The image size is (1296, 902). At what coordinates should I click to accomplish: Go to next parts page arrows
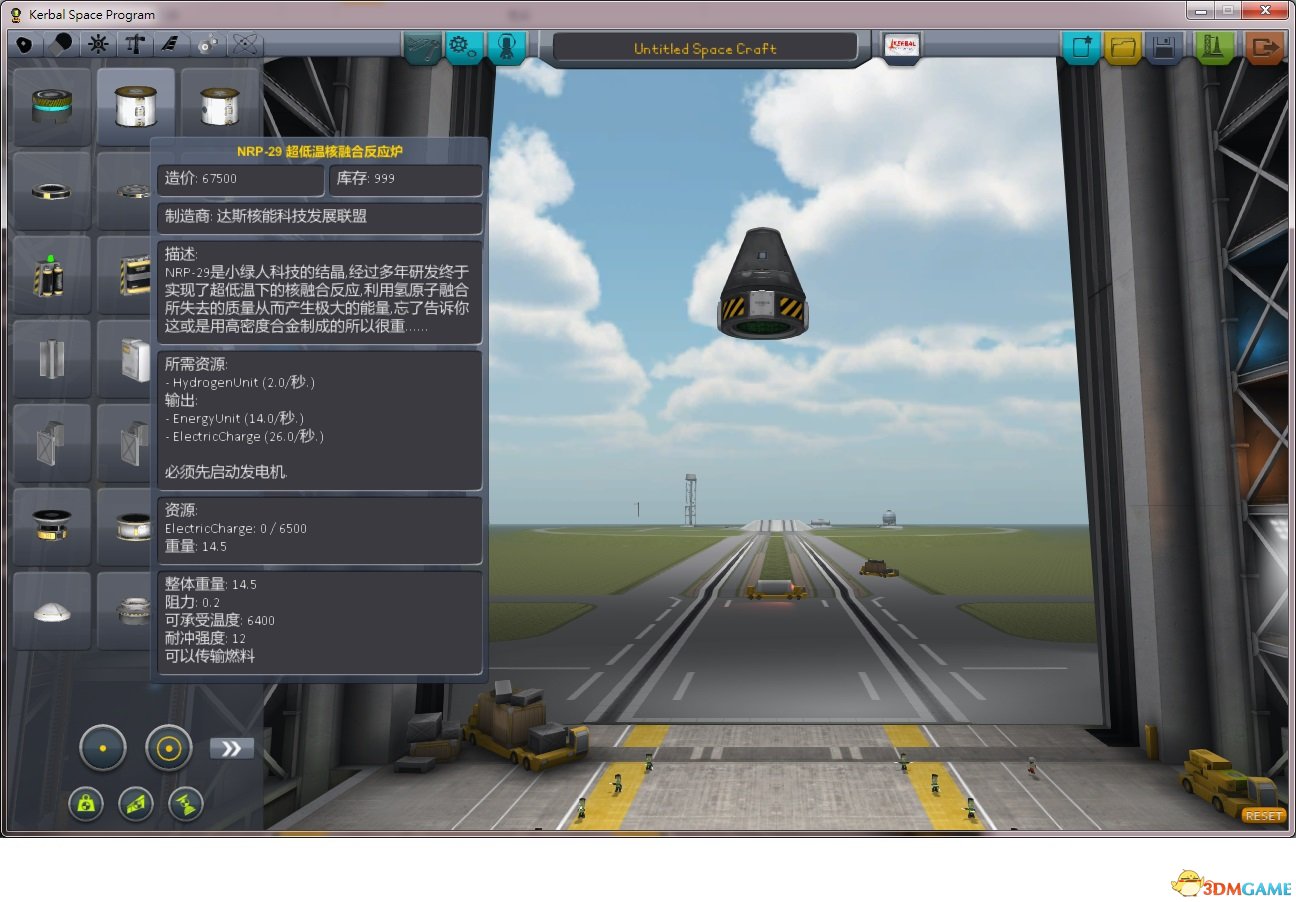[231, 748]
